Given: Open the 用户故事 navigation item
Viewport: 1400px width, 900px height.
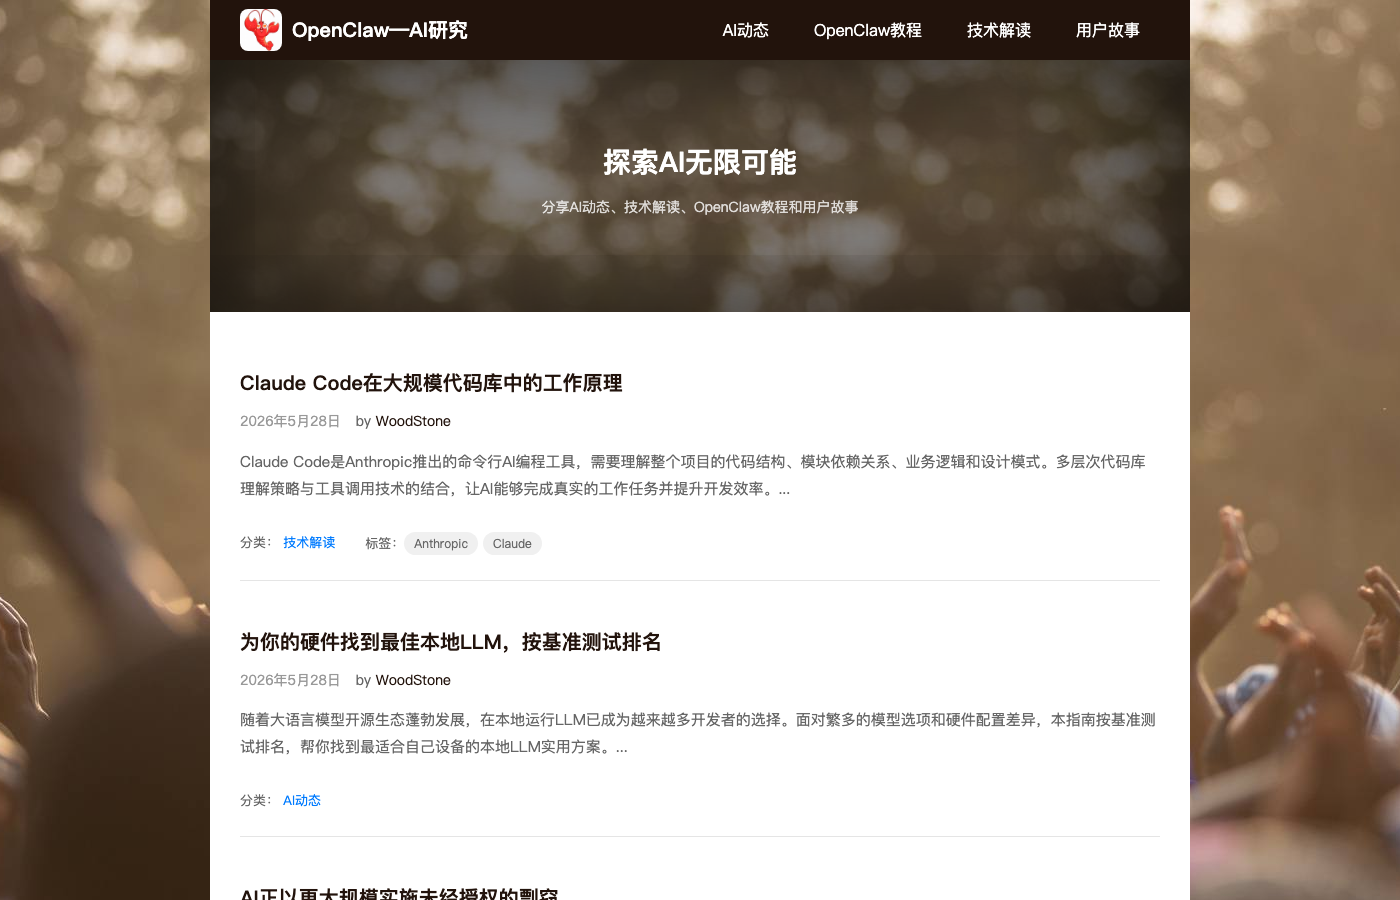Looking at the screenshot, I should click(x=1108, y=30).
